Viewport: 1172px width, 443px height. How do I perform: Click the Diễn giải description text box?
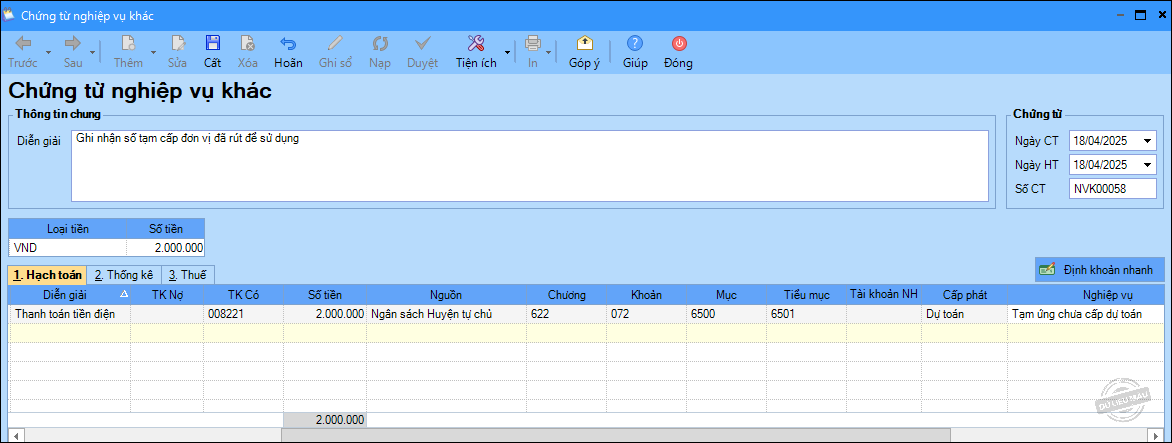pyautogui.click(x=530, y=166)
